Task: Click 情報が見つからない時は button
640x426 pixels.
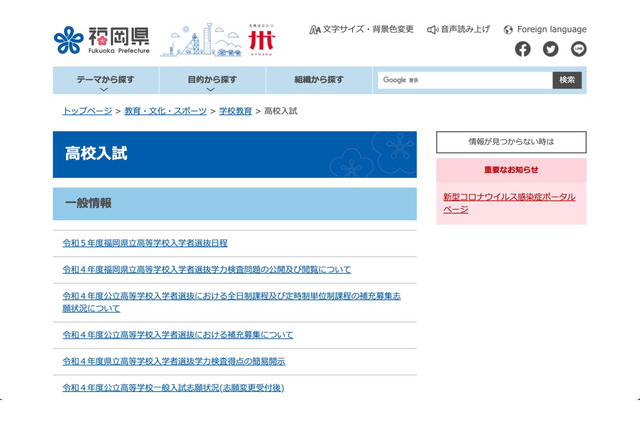Action: [x=511, y=142]
